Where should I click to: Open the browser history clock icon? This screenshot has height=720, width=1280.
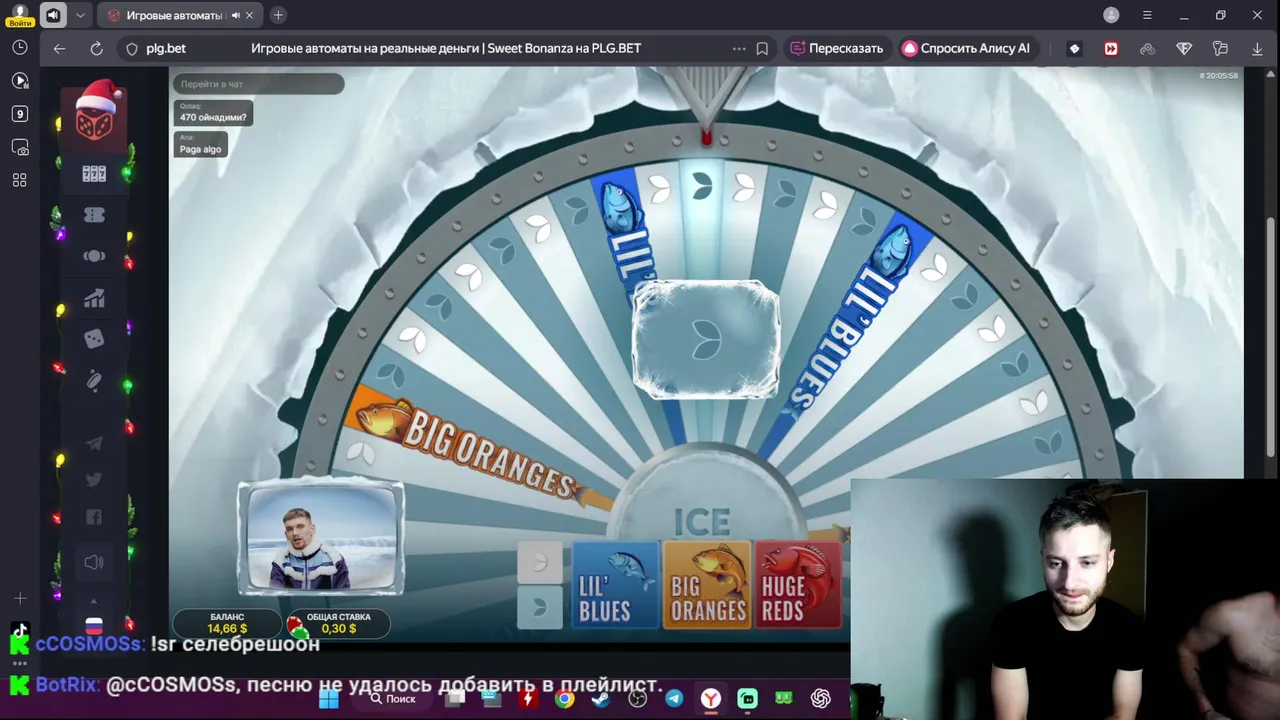coord(19,48)
